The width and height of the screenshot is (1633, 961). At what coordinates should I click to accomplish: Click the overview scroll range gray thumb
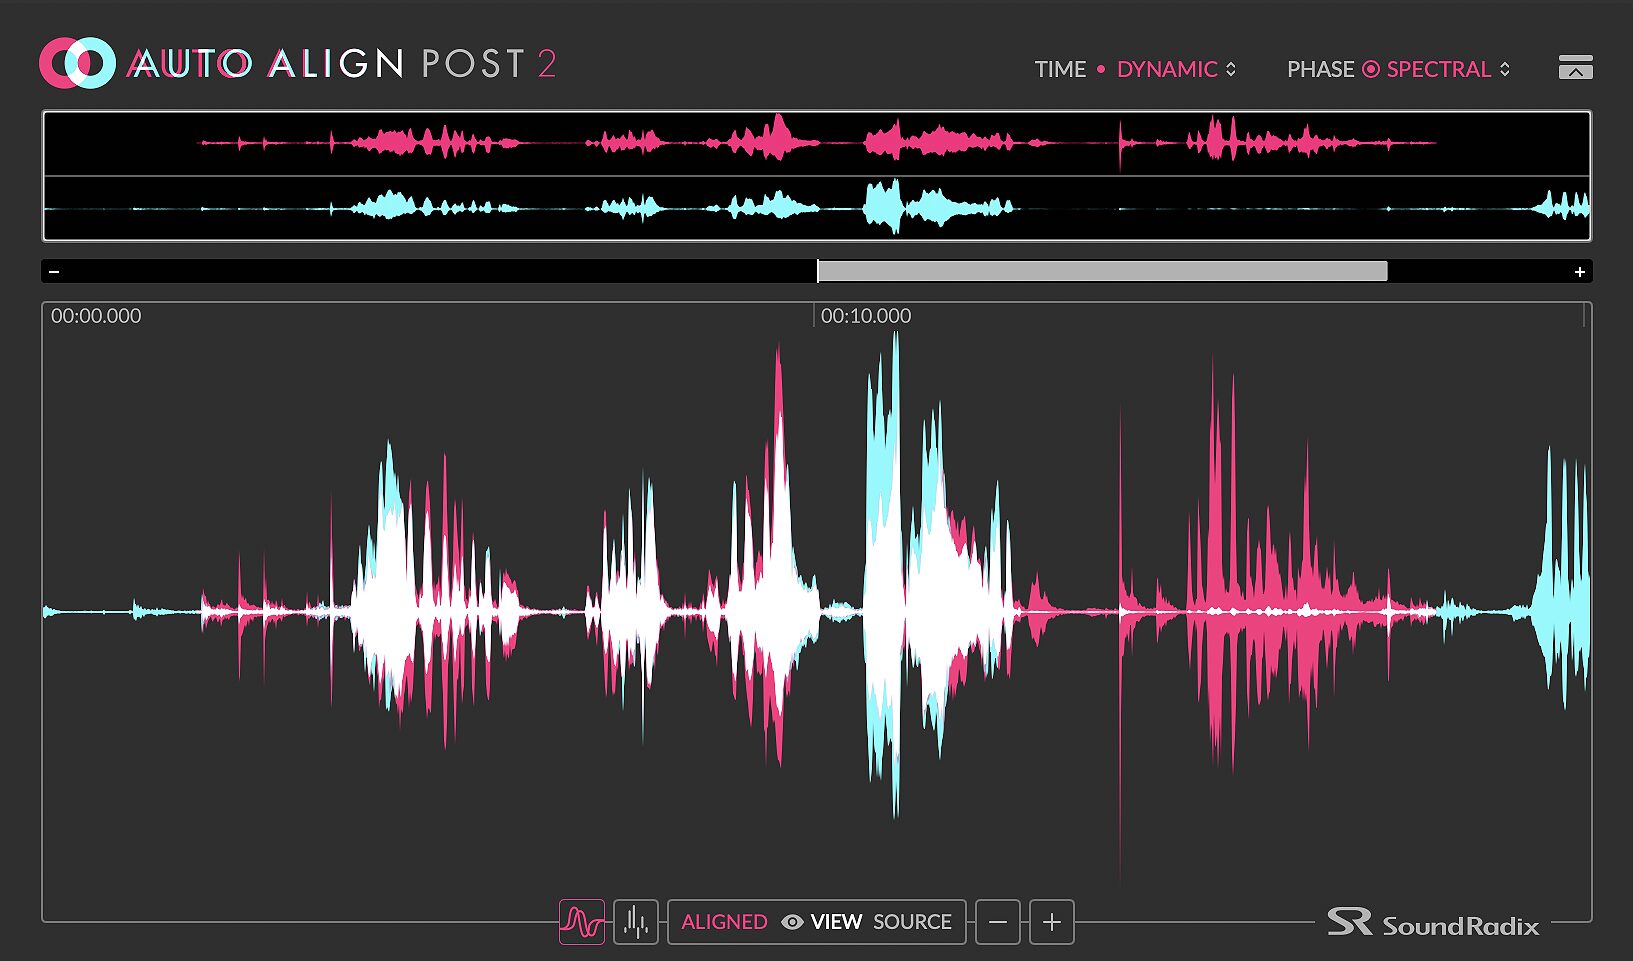coord(1102,271)
